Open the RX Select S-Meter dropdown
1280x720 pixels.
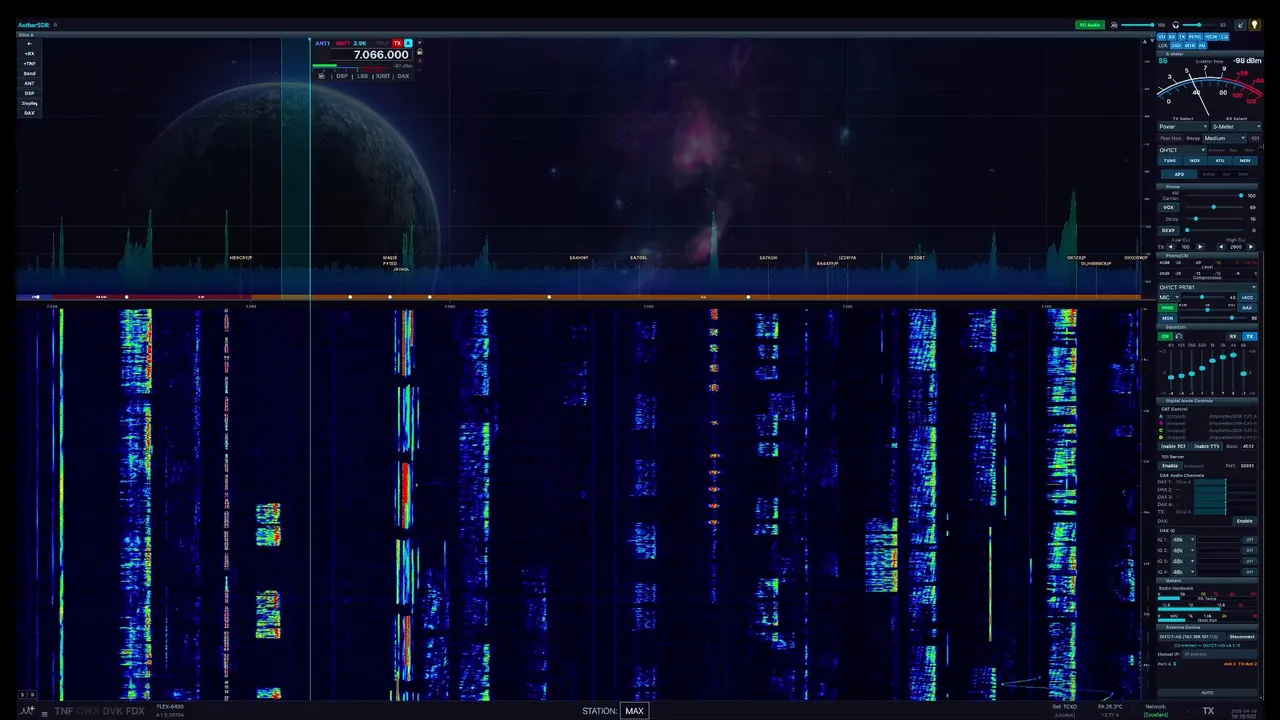click(x=1236, y=127)
